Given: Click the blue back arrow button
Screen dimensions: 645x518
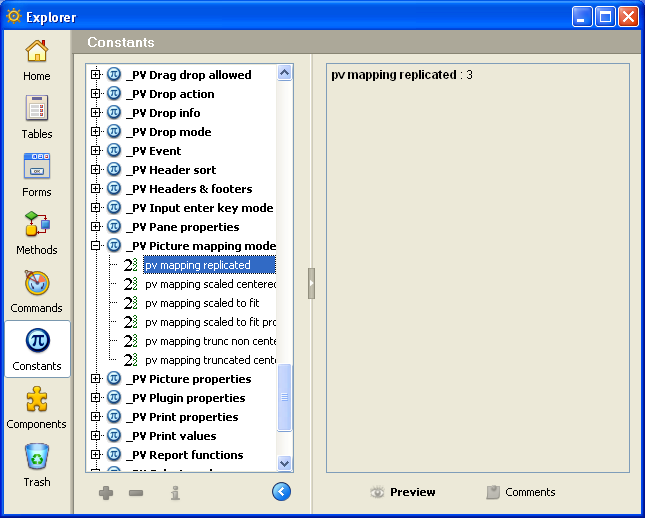Looking at the screenshot, I should coord(281,491).
